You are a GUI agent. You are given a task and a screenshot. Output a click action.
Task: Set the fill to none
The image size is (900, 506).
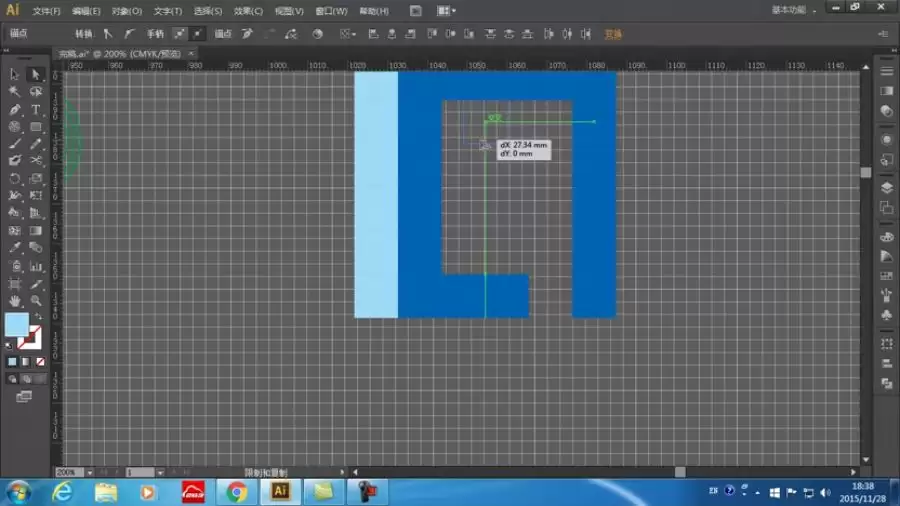pyautogui.click(x=40, y=362)
